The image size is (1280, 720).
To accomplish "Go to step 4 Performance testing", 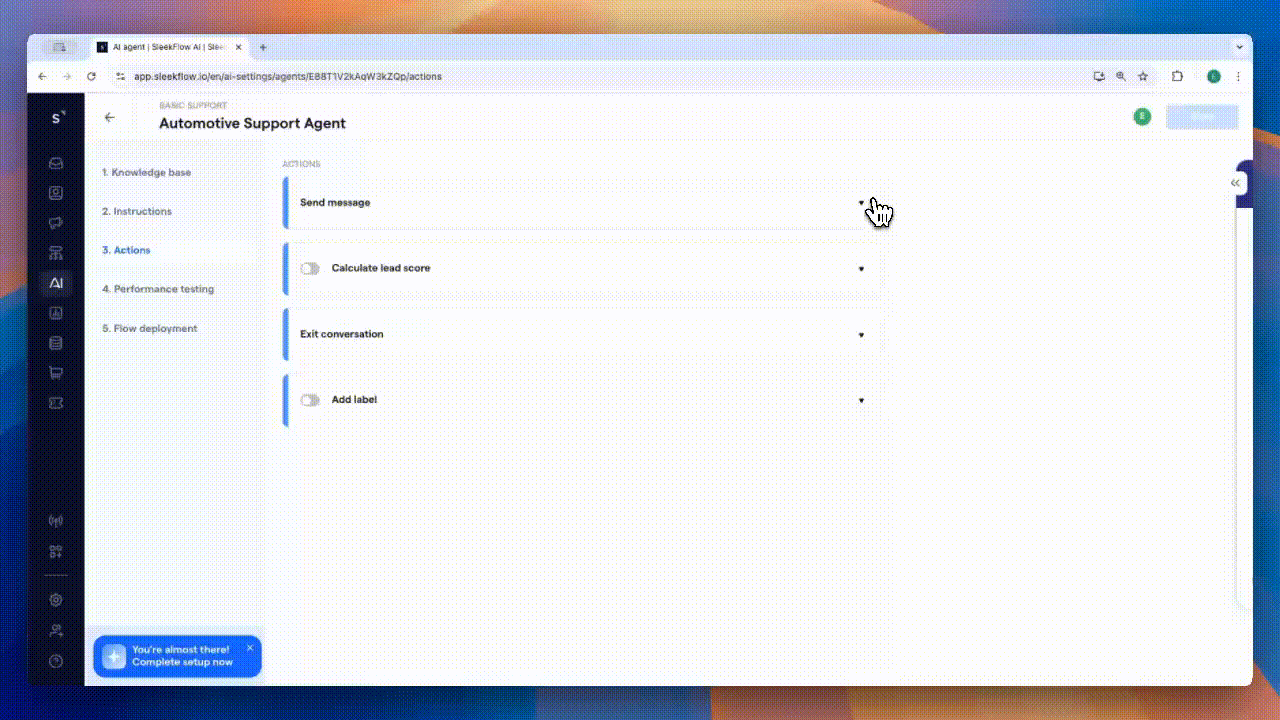I will click(158, 289).
